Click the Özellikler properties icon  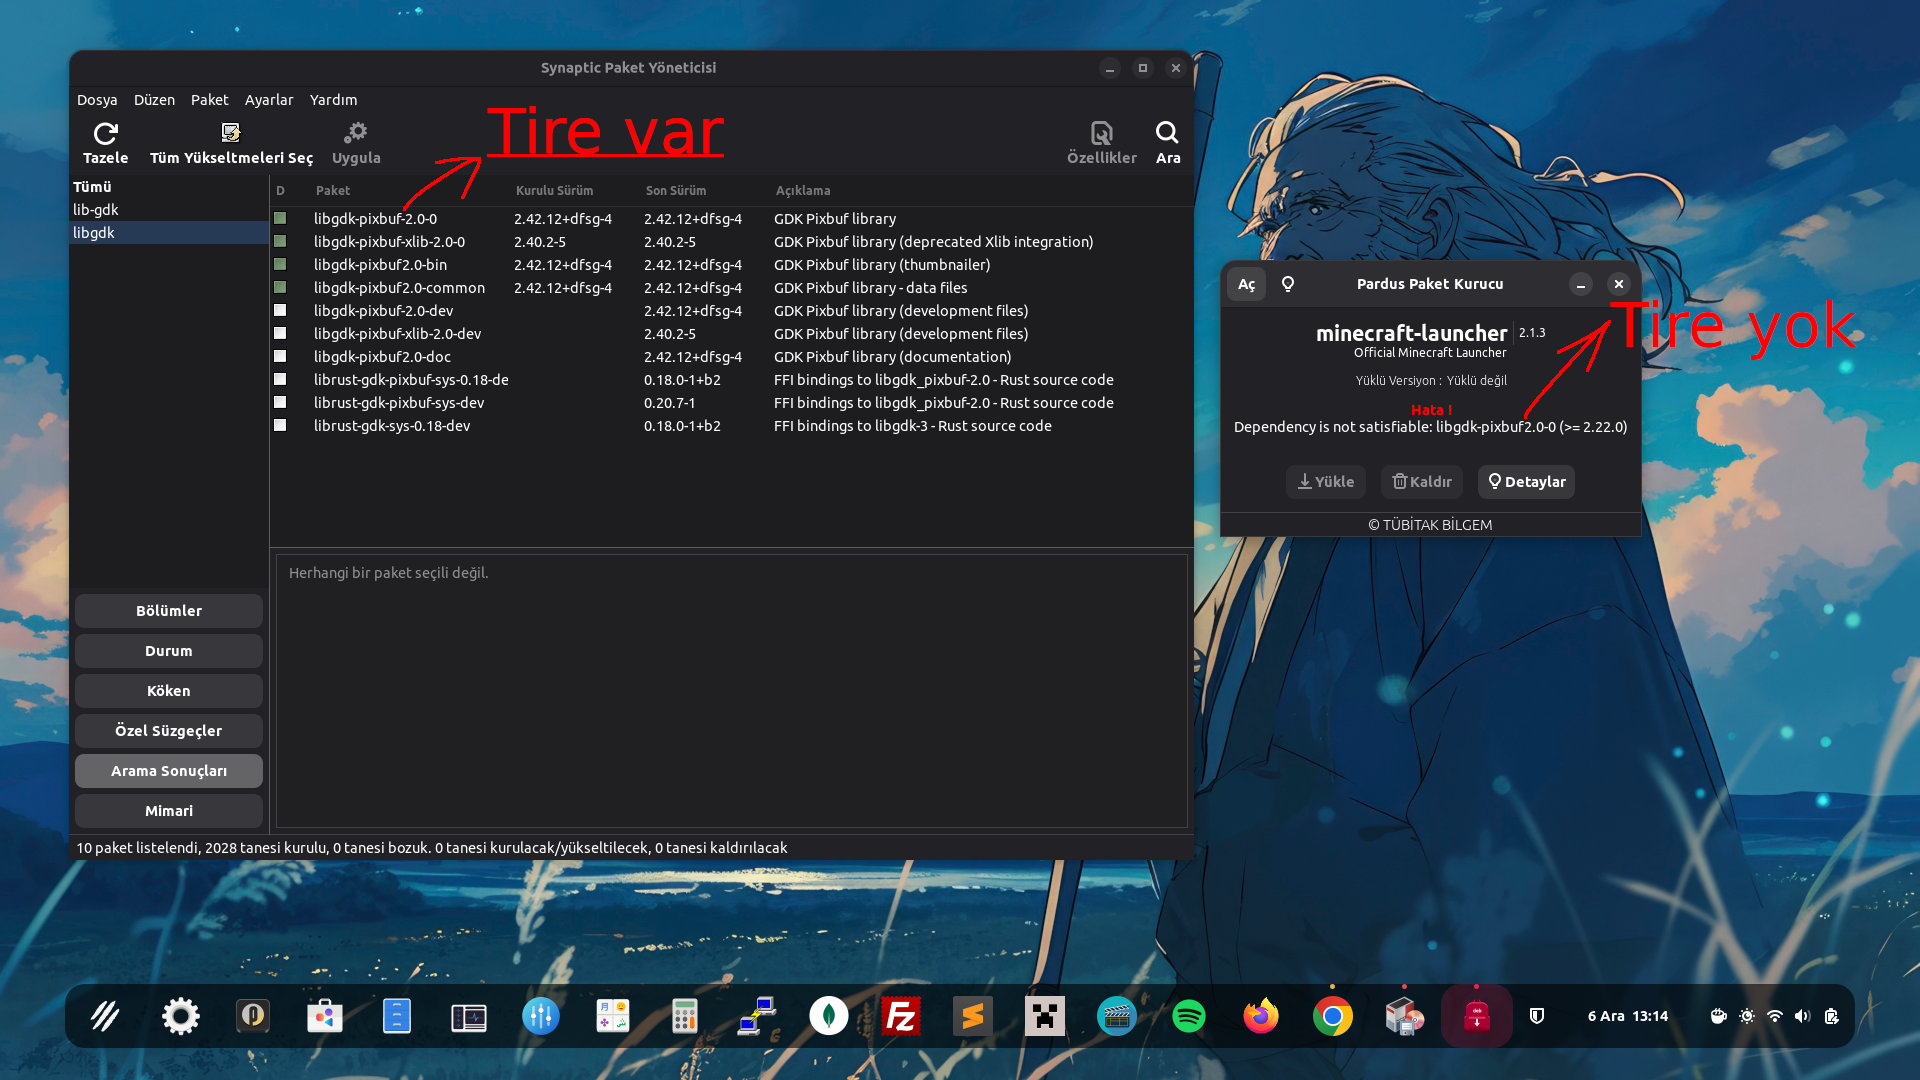[x=1101, y=133]
